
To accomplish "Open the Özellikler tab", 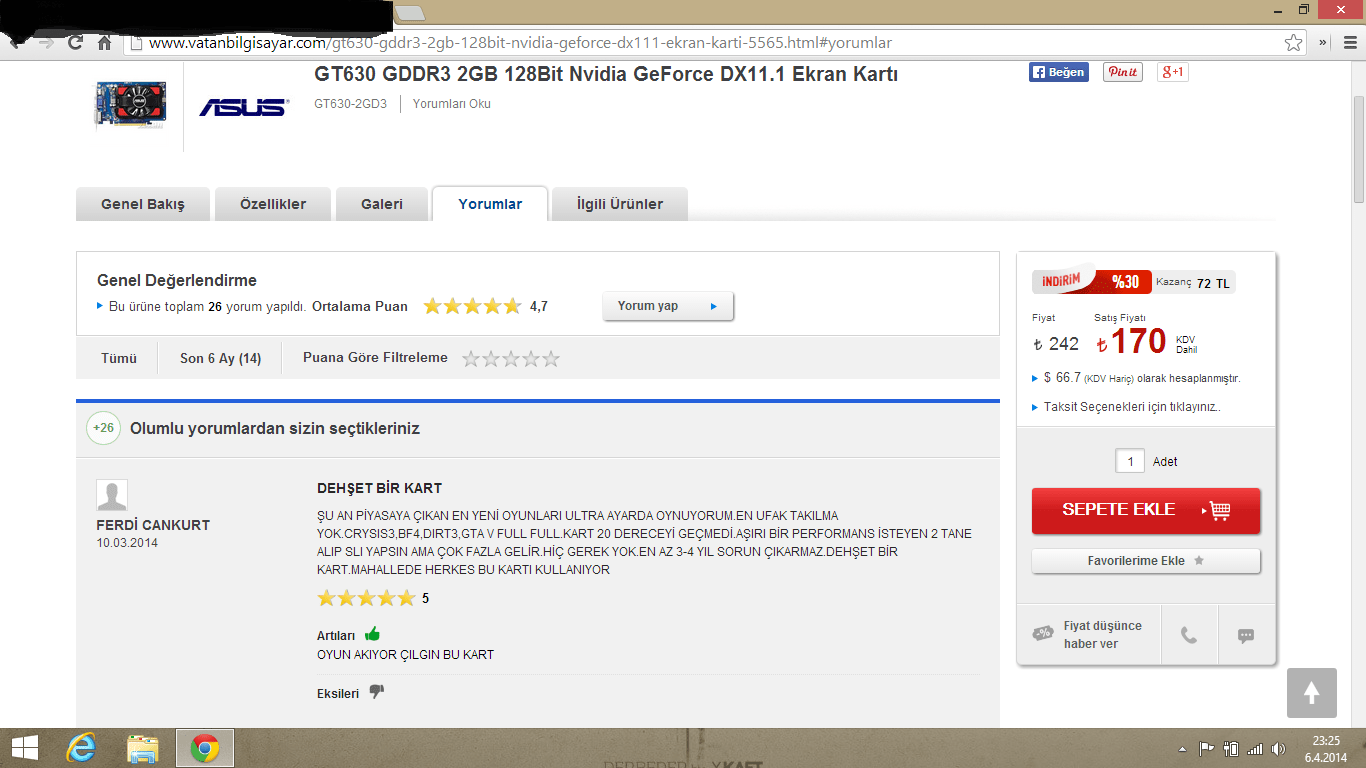I will pos(273,204).
